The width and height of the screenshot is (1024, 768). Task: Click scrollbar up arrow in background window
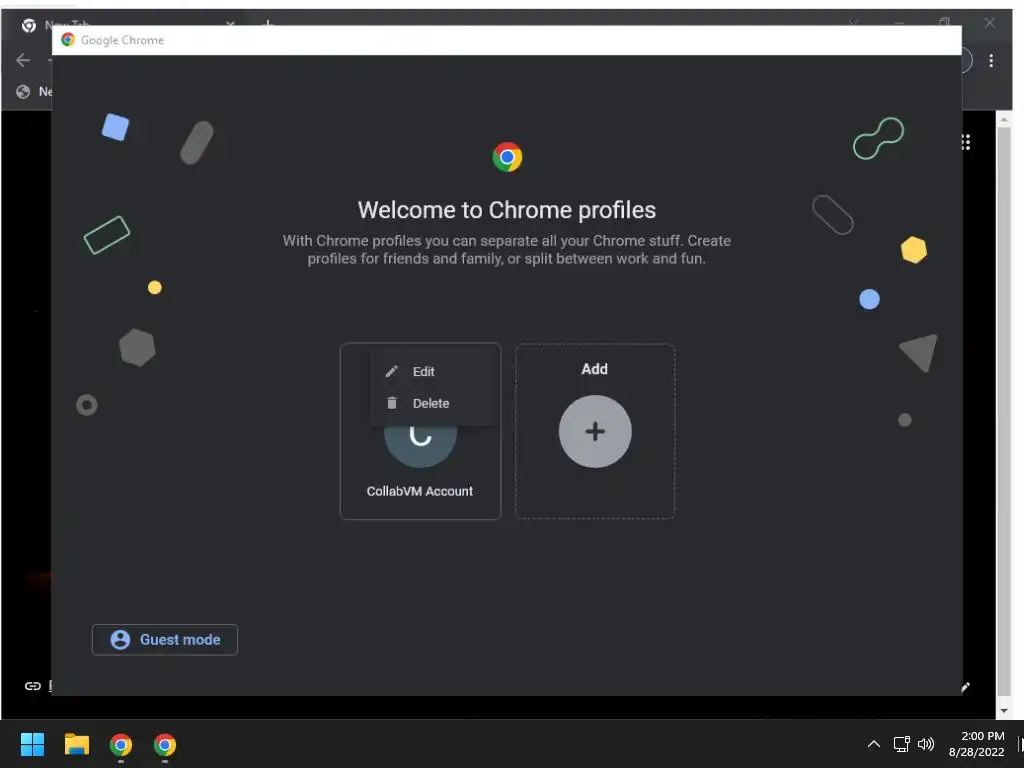point(1004,120)
